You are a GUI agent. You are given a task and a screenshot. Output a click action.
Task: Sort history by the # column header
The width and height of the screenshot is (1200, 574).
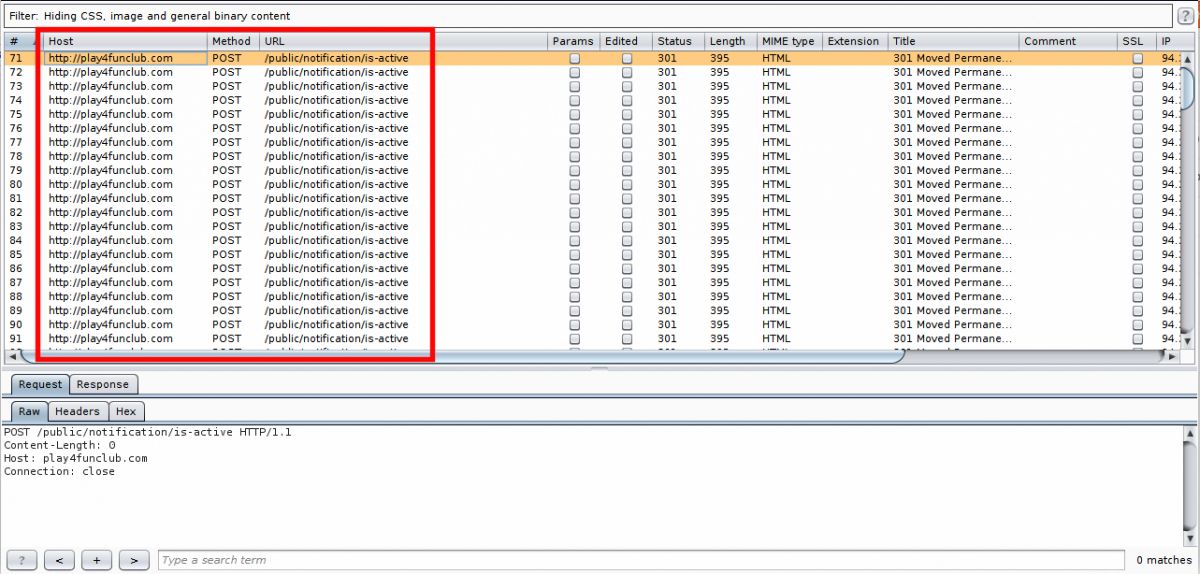click(x=16, y=41)
